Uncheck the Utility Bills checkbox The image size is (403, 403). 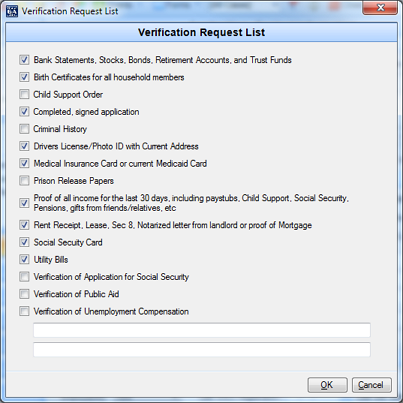point(24,260)
